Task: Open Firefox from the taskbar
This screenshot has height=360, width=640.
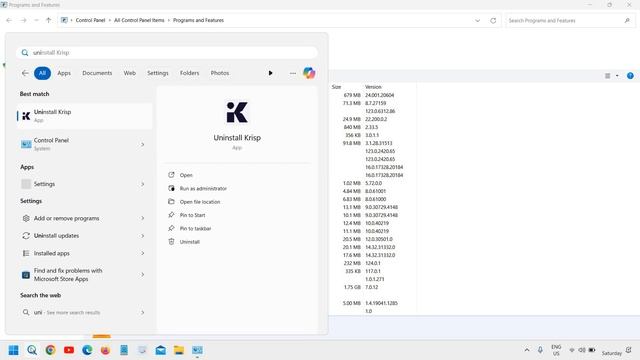Action: tap(105, 350)
